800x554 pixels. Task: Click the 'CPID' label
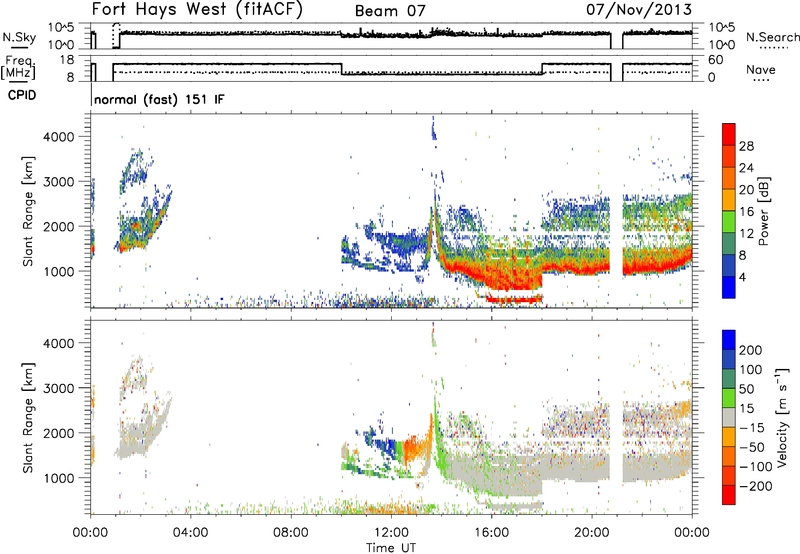(22, 95)
